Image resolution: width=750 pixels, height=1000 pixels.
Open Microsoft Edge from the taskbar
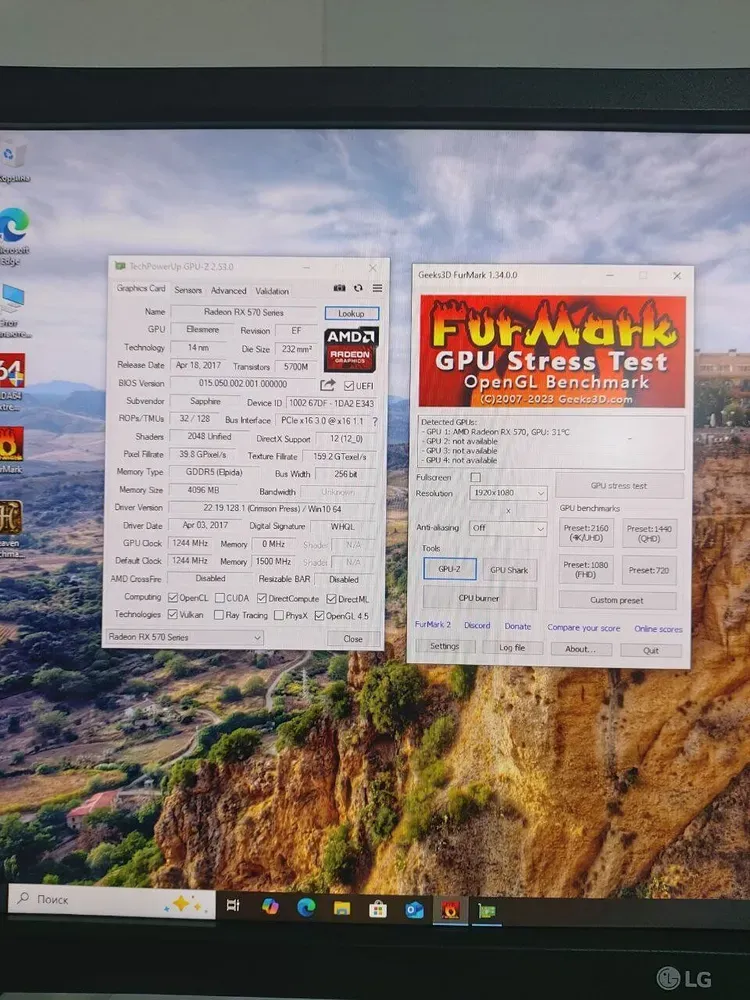point(306,907)
